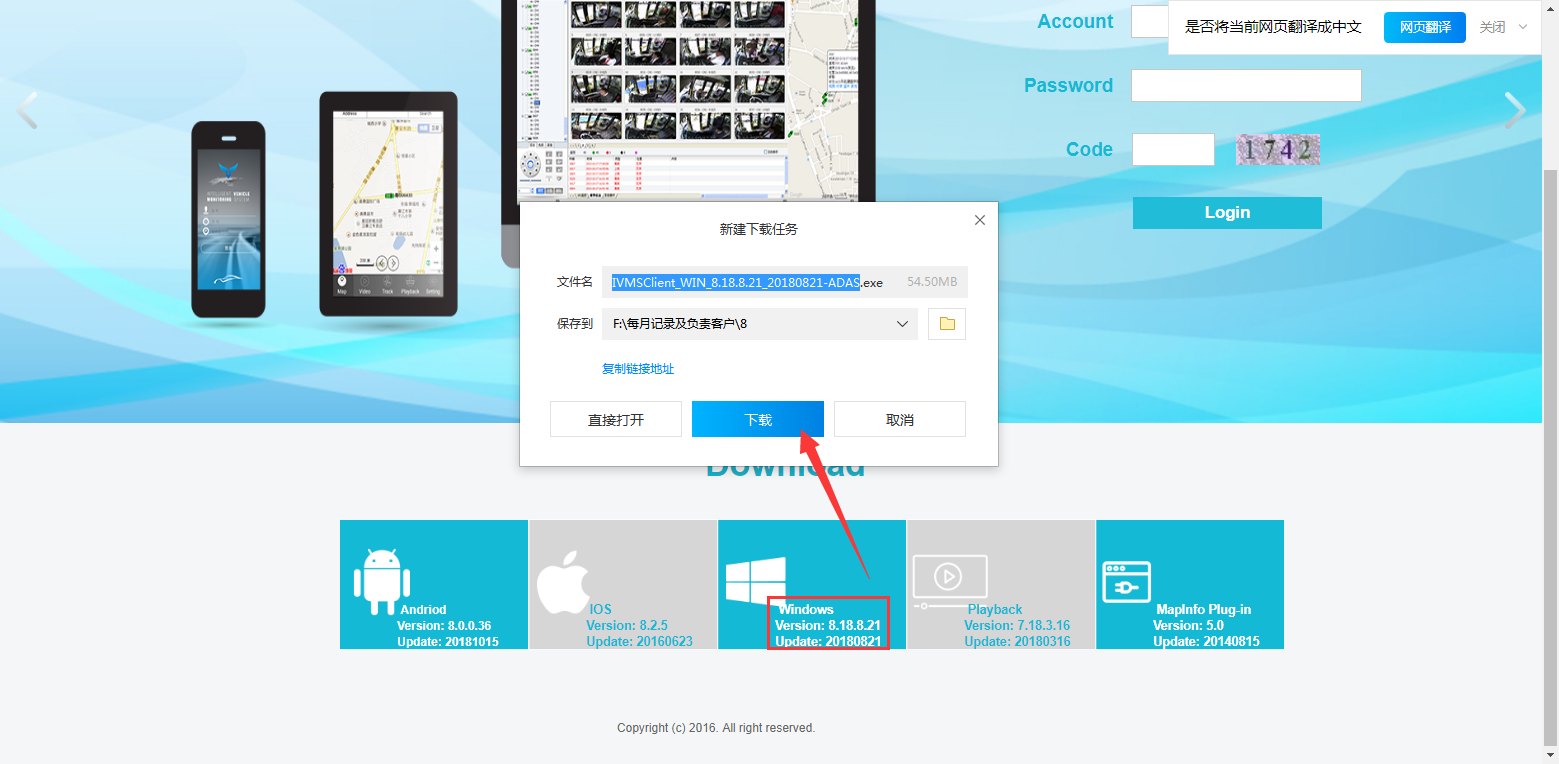1559x764 pixels.
Task: Select the IOS download label
Action: (600, 609)
